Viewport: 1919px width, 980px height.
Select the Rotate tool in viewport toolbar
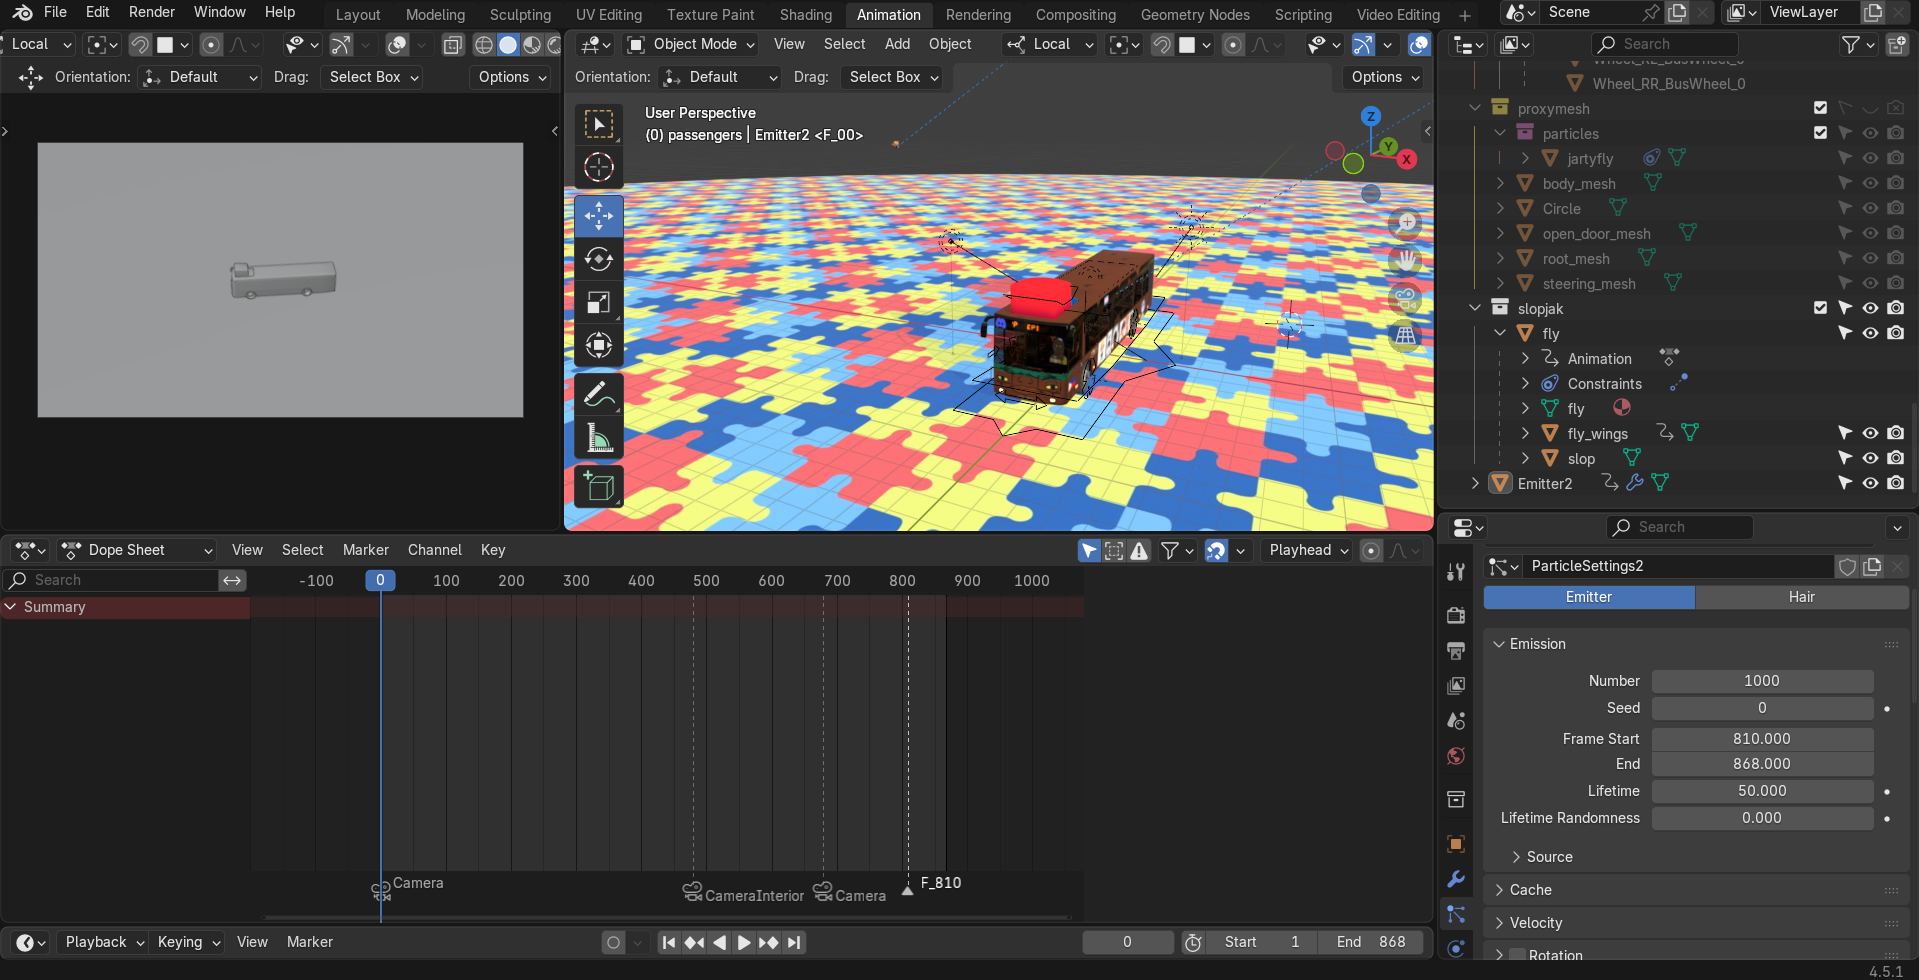pyautogui.click(x=598, y=259)
